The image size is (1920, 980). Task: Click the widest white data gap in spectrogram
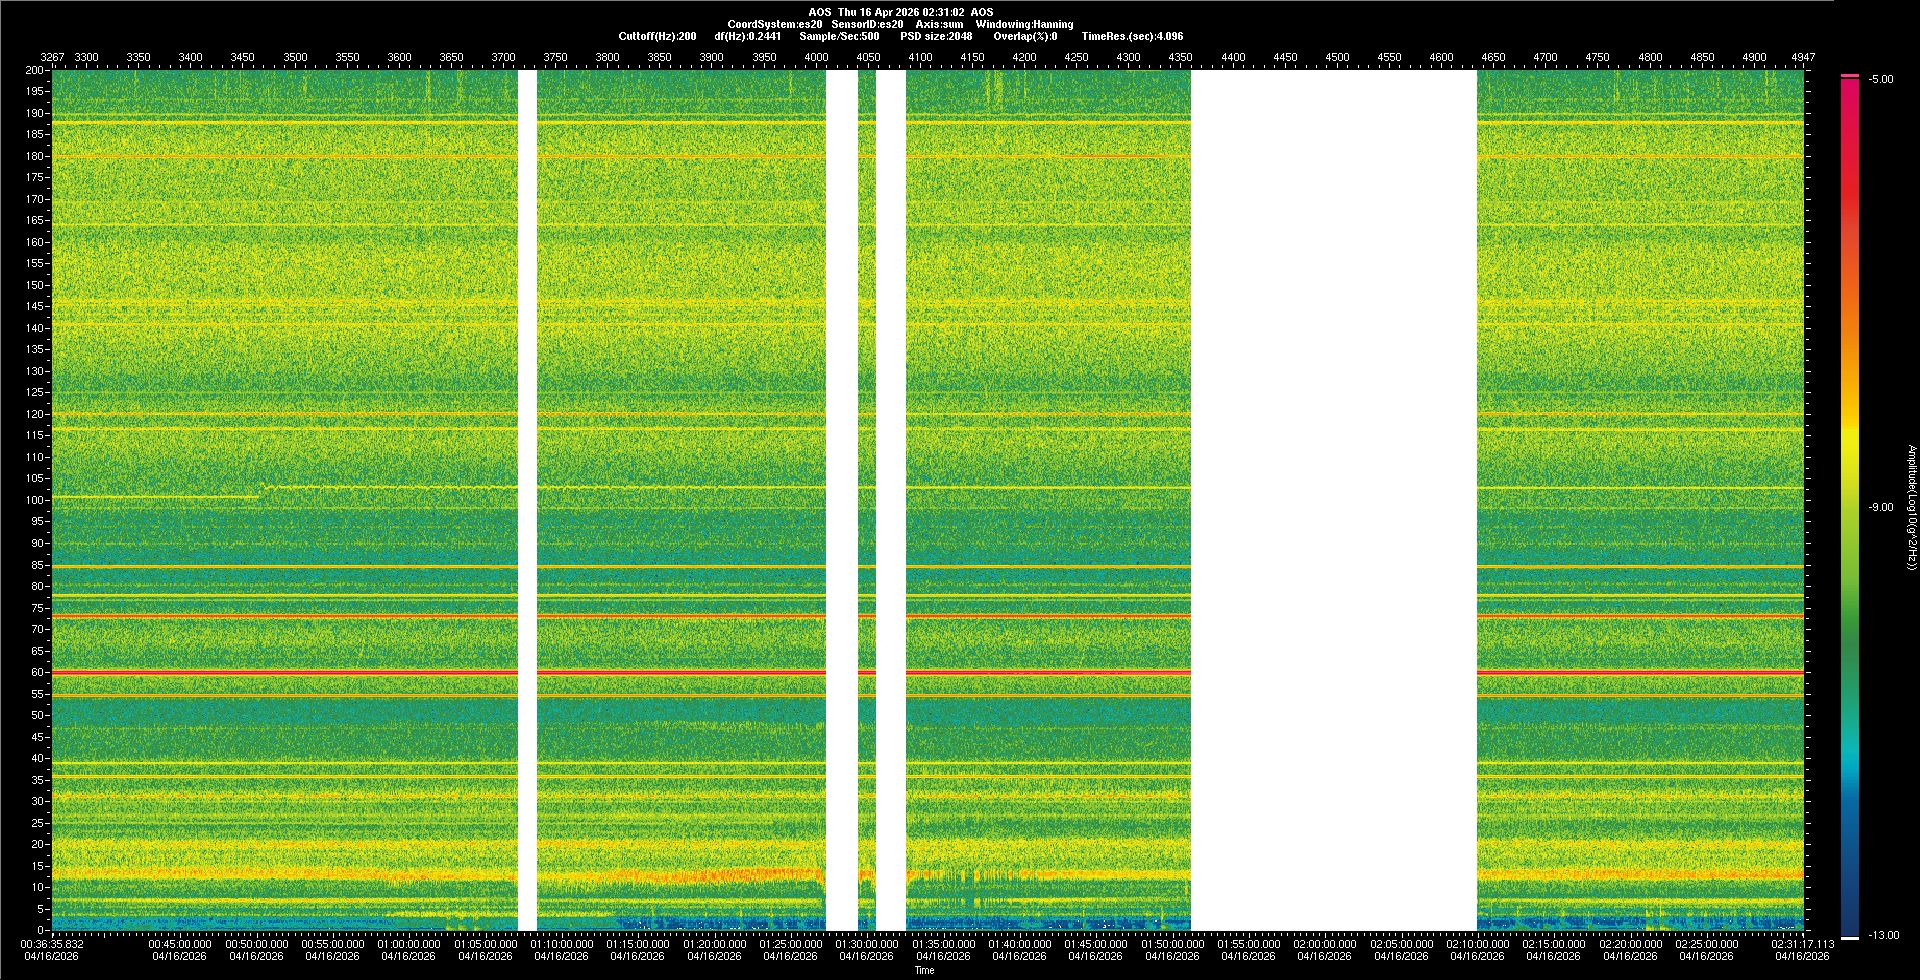click(1333, 500)
